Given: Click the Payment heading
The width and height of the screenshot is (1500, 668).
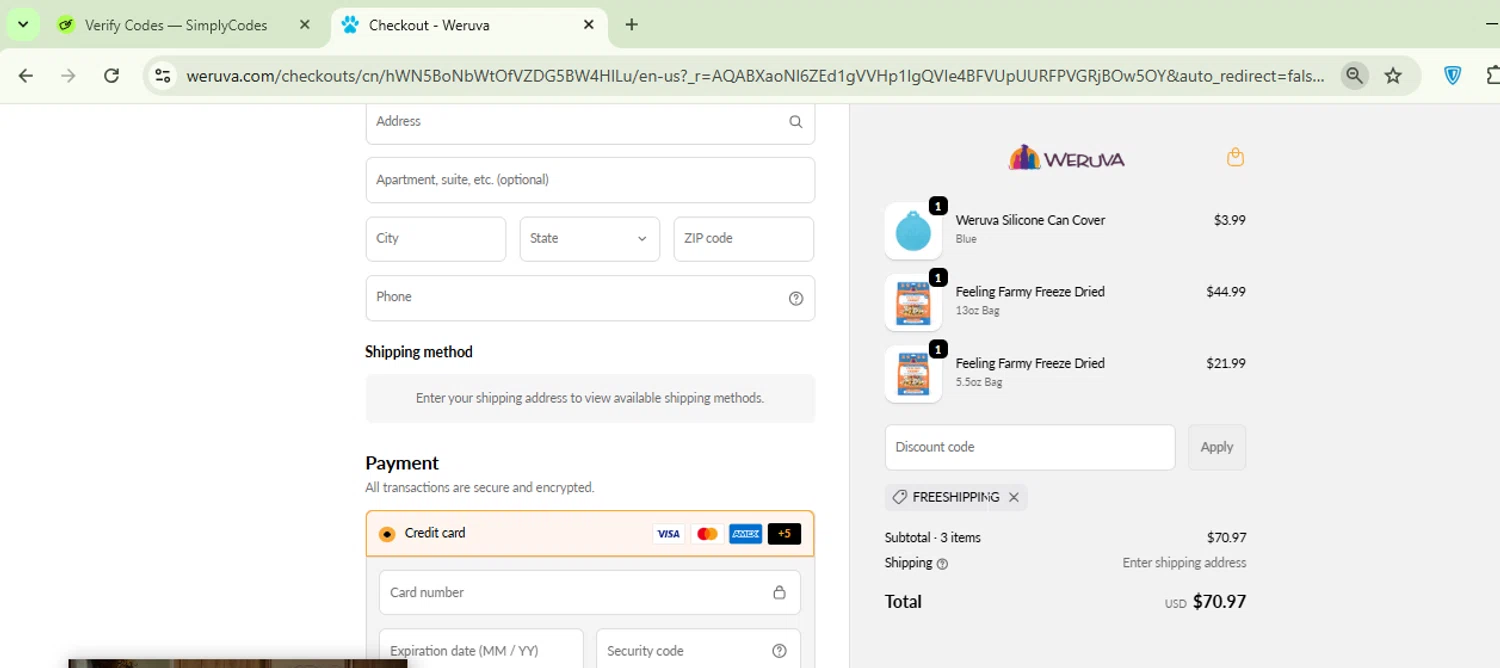Looking at the screenshot, I should coord(402,463).
